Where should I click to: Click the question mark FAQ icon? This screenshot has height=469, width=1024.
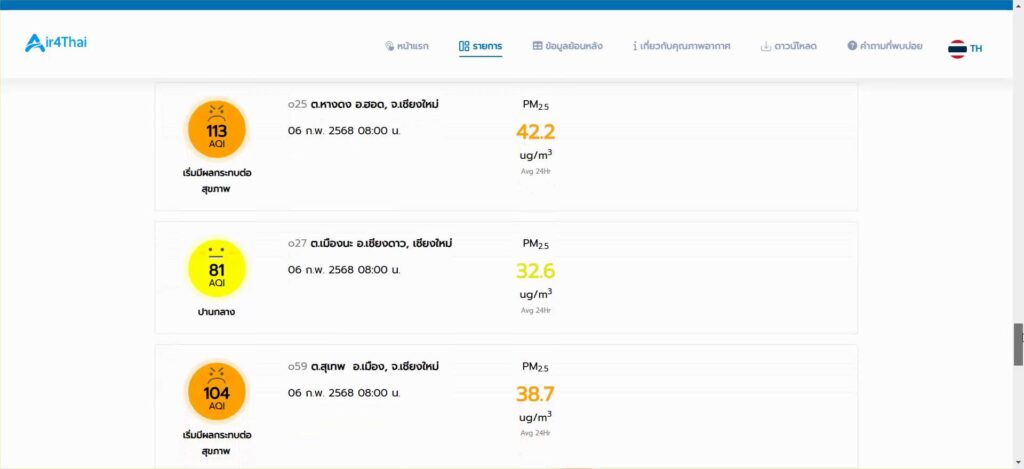(852, 46)
